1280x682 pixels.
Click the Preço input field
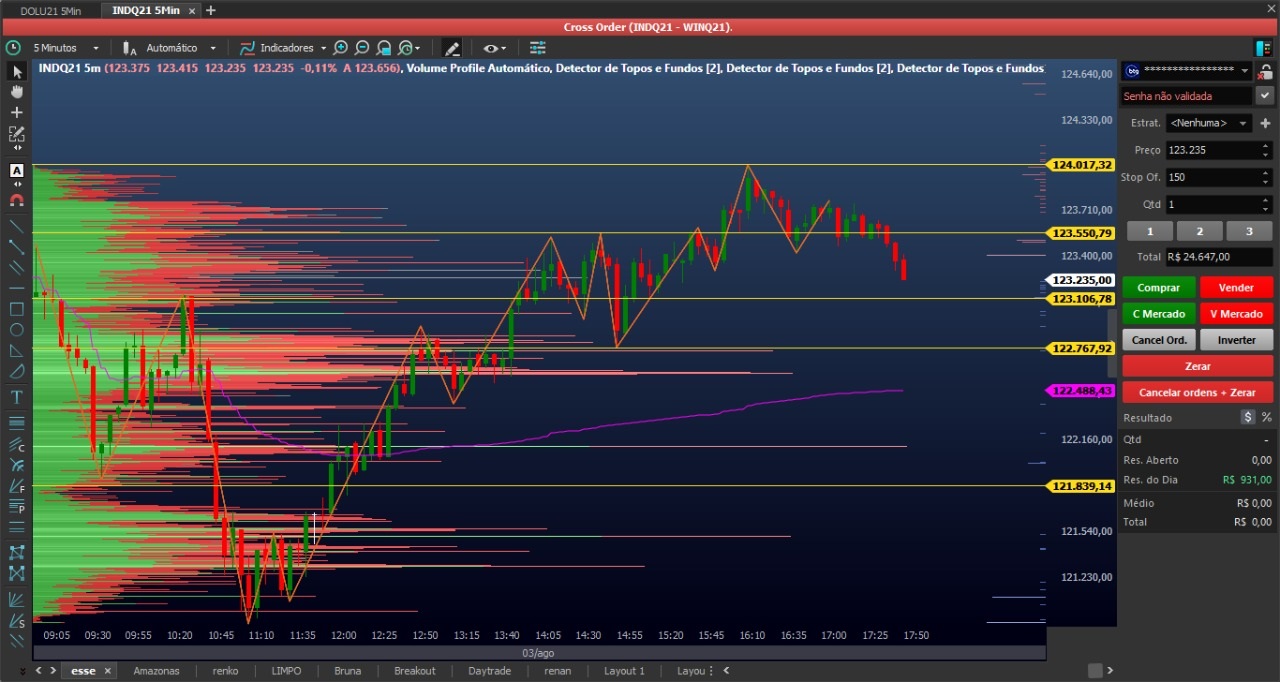click(x=1211, y=150)
